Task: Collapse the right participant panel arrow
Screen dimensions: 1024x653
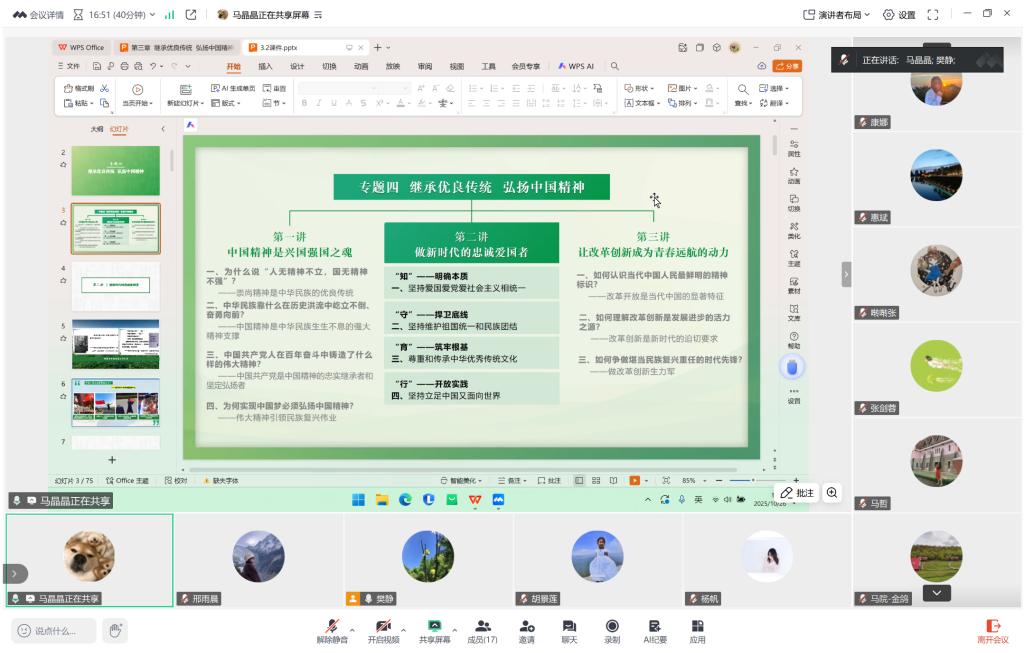Action: pyautogui.click(x=846, y=273)
